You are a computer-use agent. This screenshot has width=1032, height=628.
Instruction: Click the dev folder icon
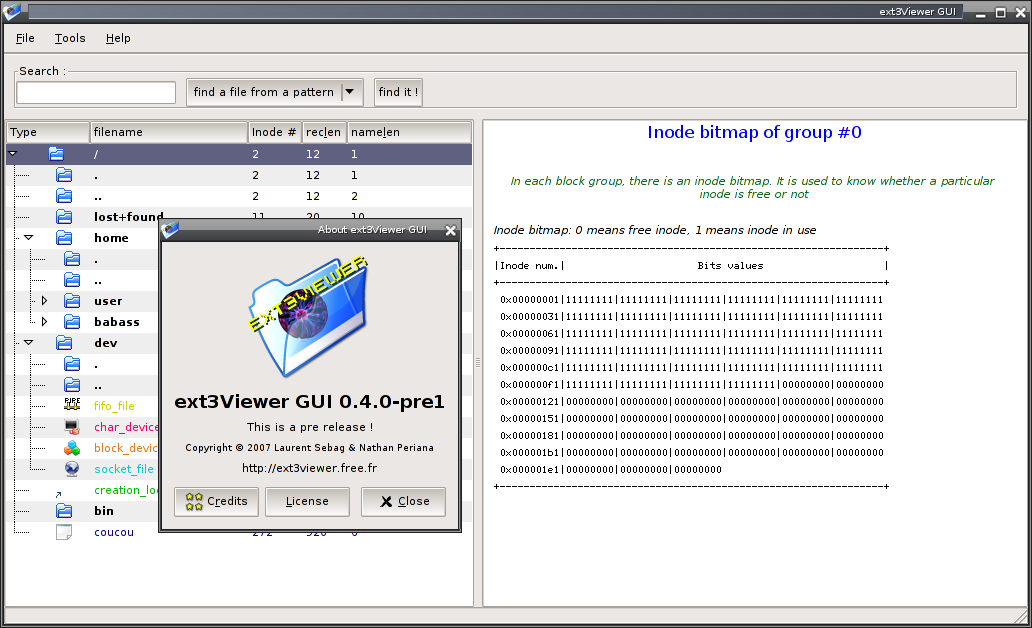point(64,343)
